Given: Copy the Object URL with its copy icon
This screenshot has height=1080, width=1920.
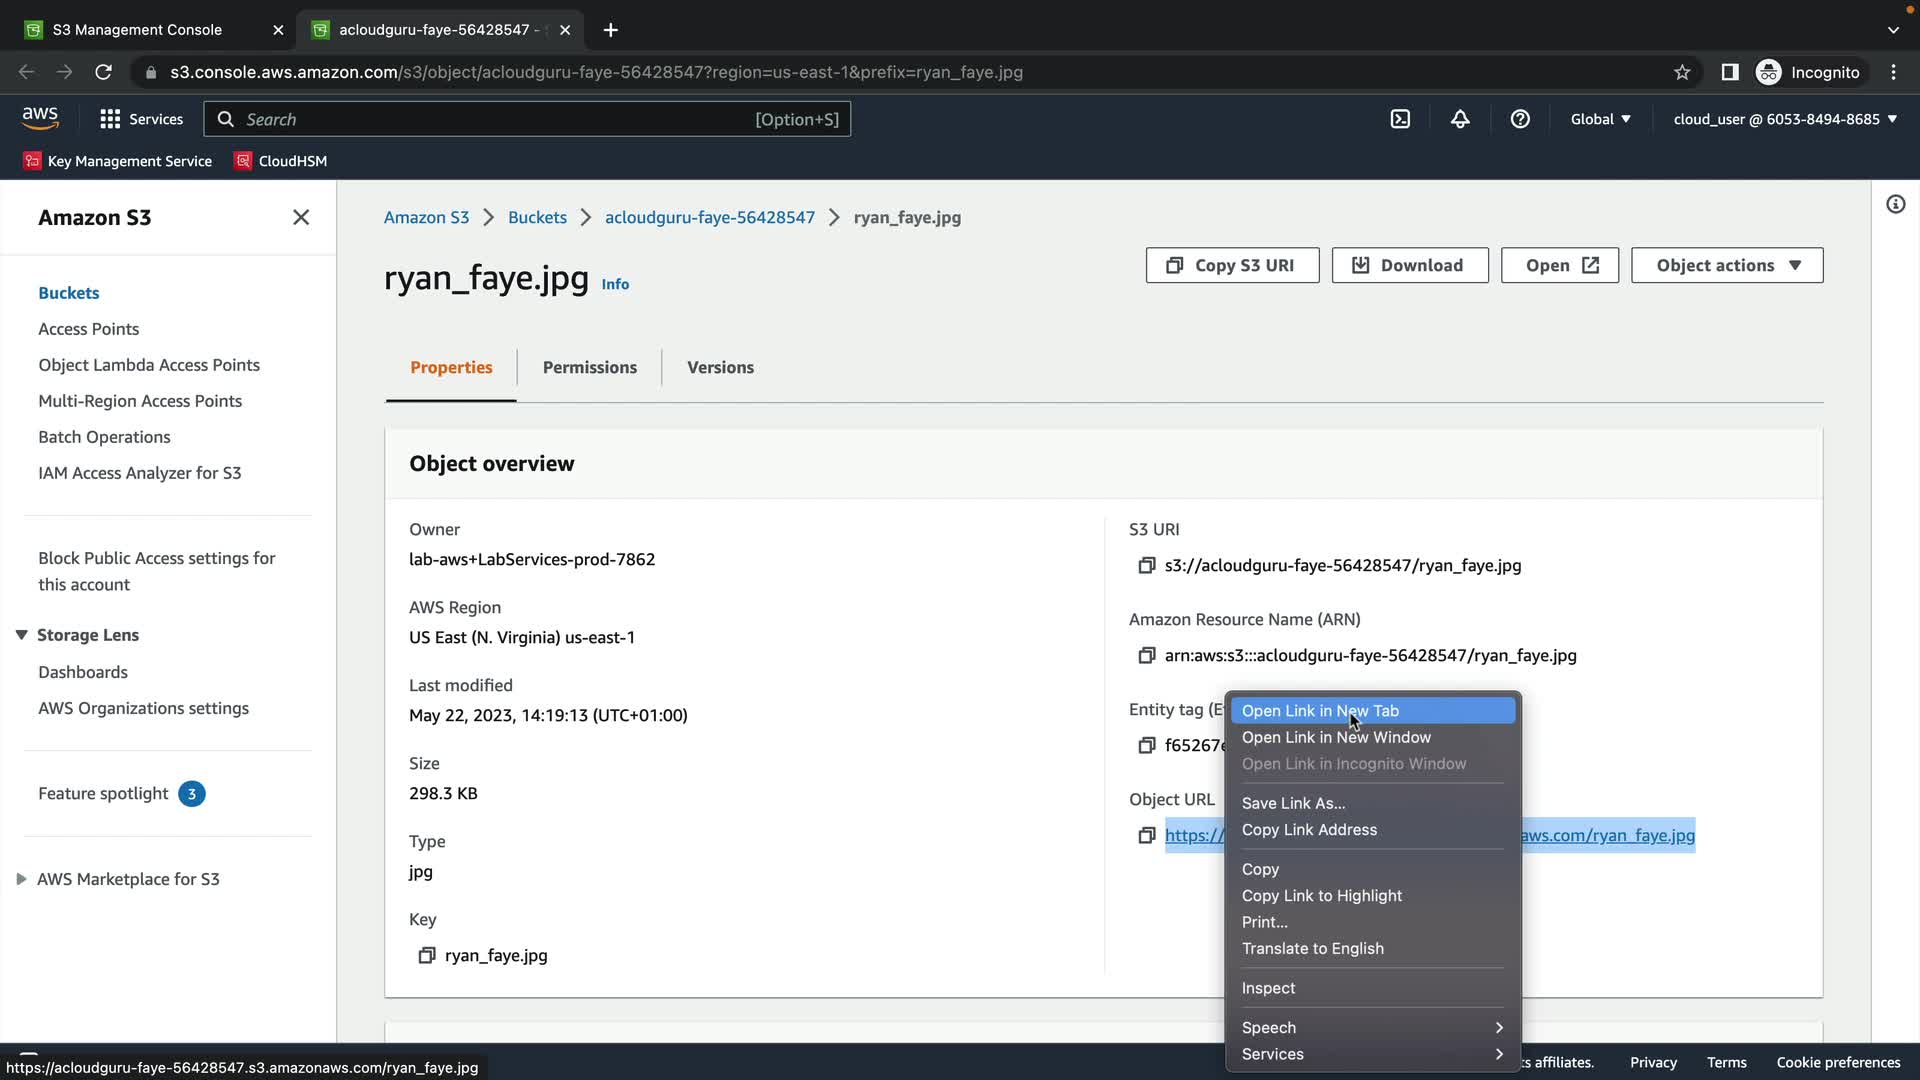Looking at the screenshot, I should click(1147, 836).
